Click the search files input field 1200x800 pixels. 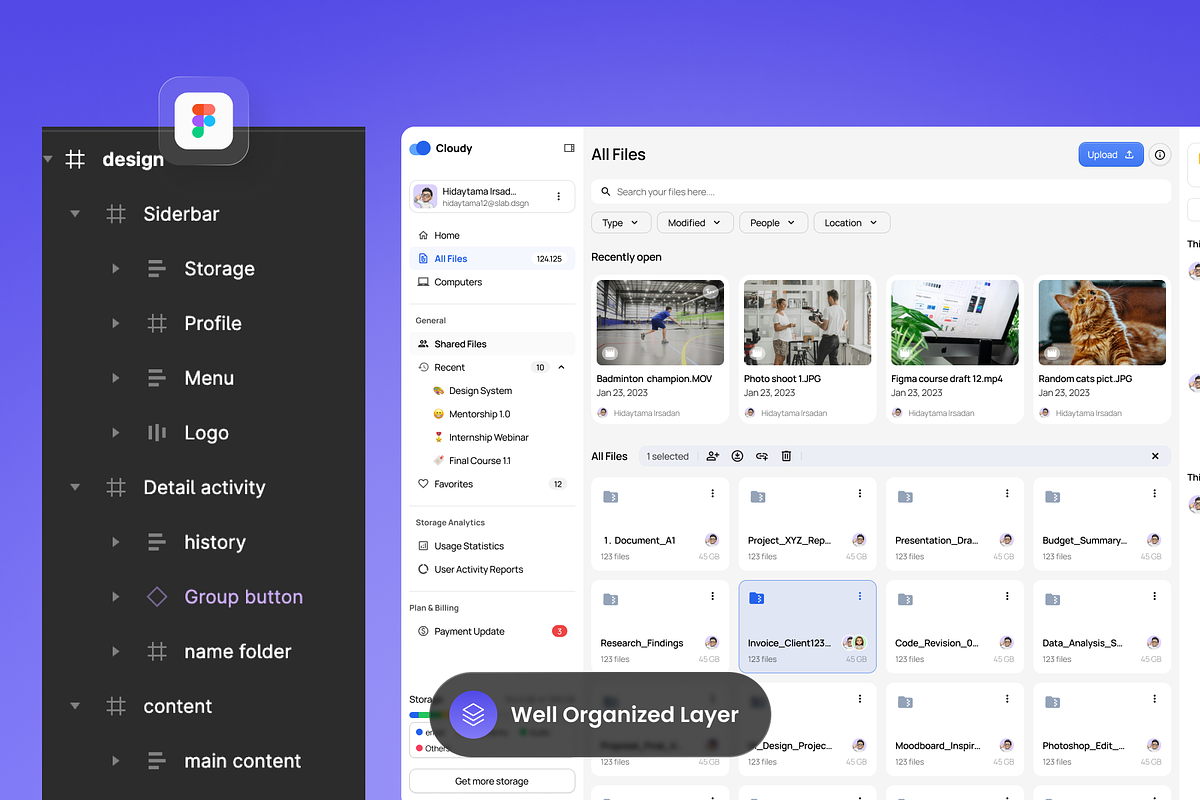point(880,192)
